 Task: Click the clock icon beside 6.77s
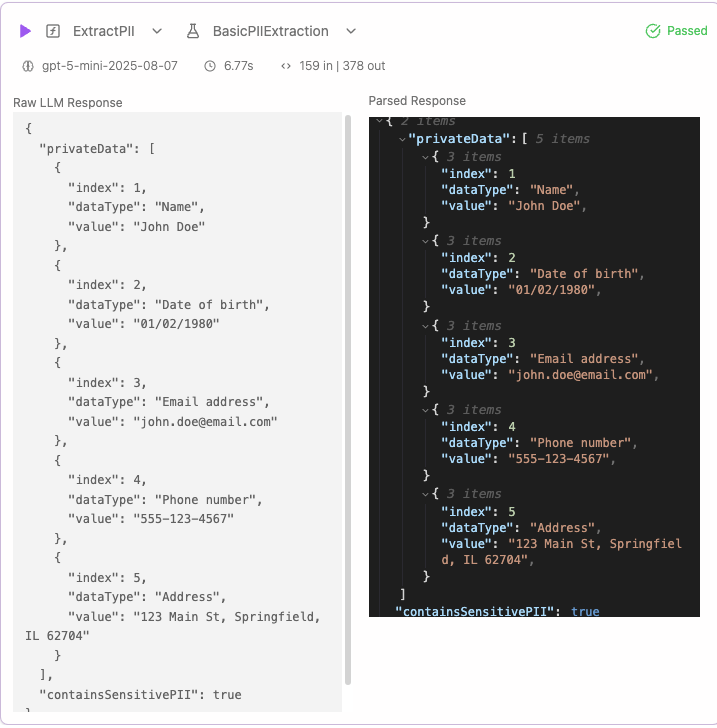(x=210, y=66)
